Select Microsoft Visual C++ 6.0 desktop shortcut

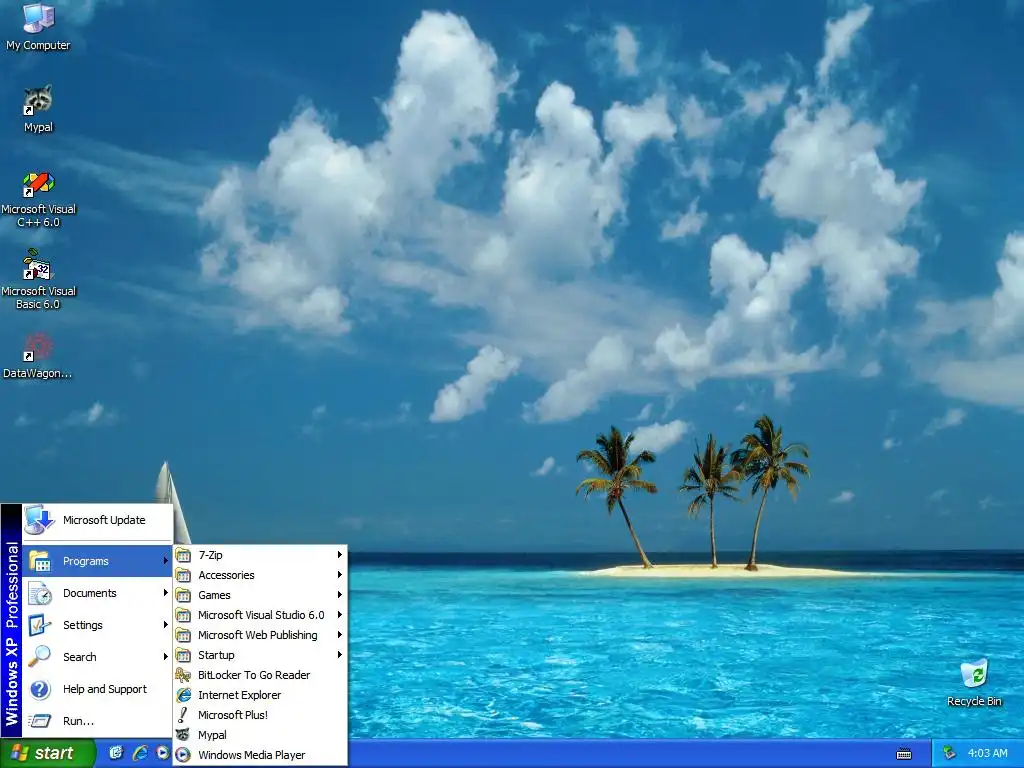(x=38, y=199)
